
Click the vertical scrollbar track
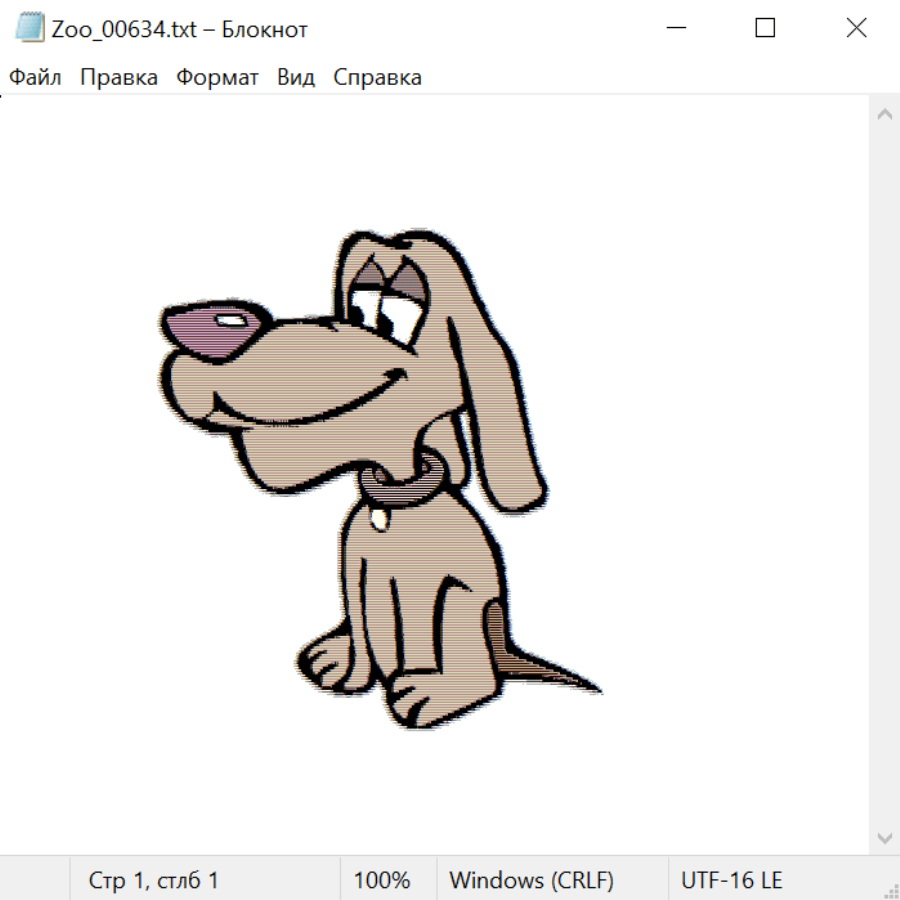pos(884,475)
